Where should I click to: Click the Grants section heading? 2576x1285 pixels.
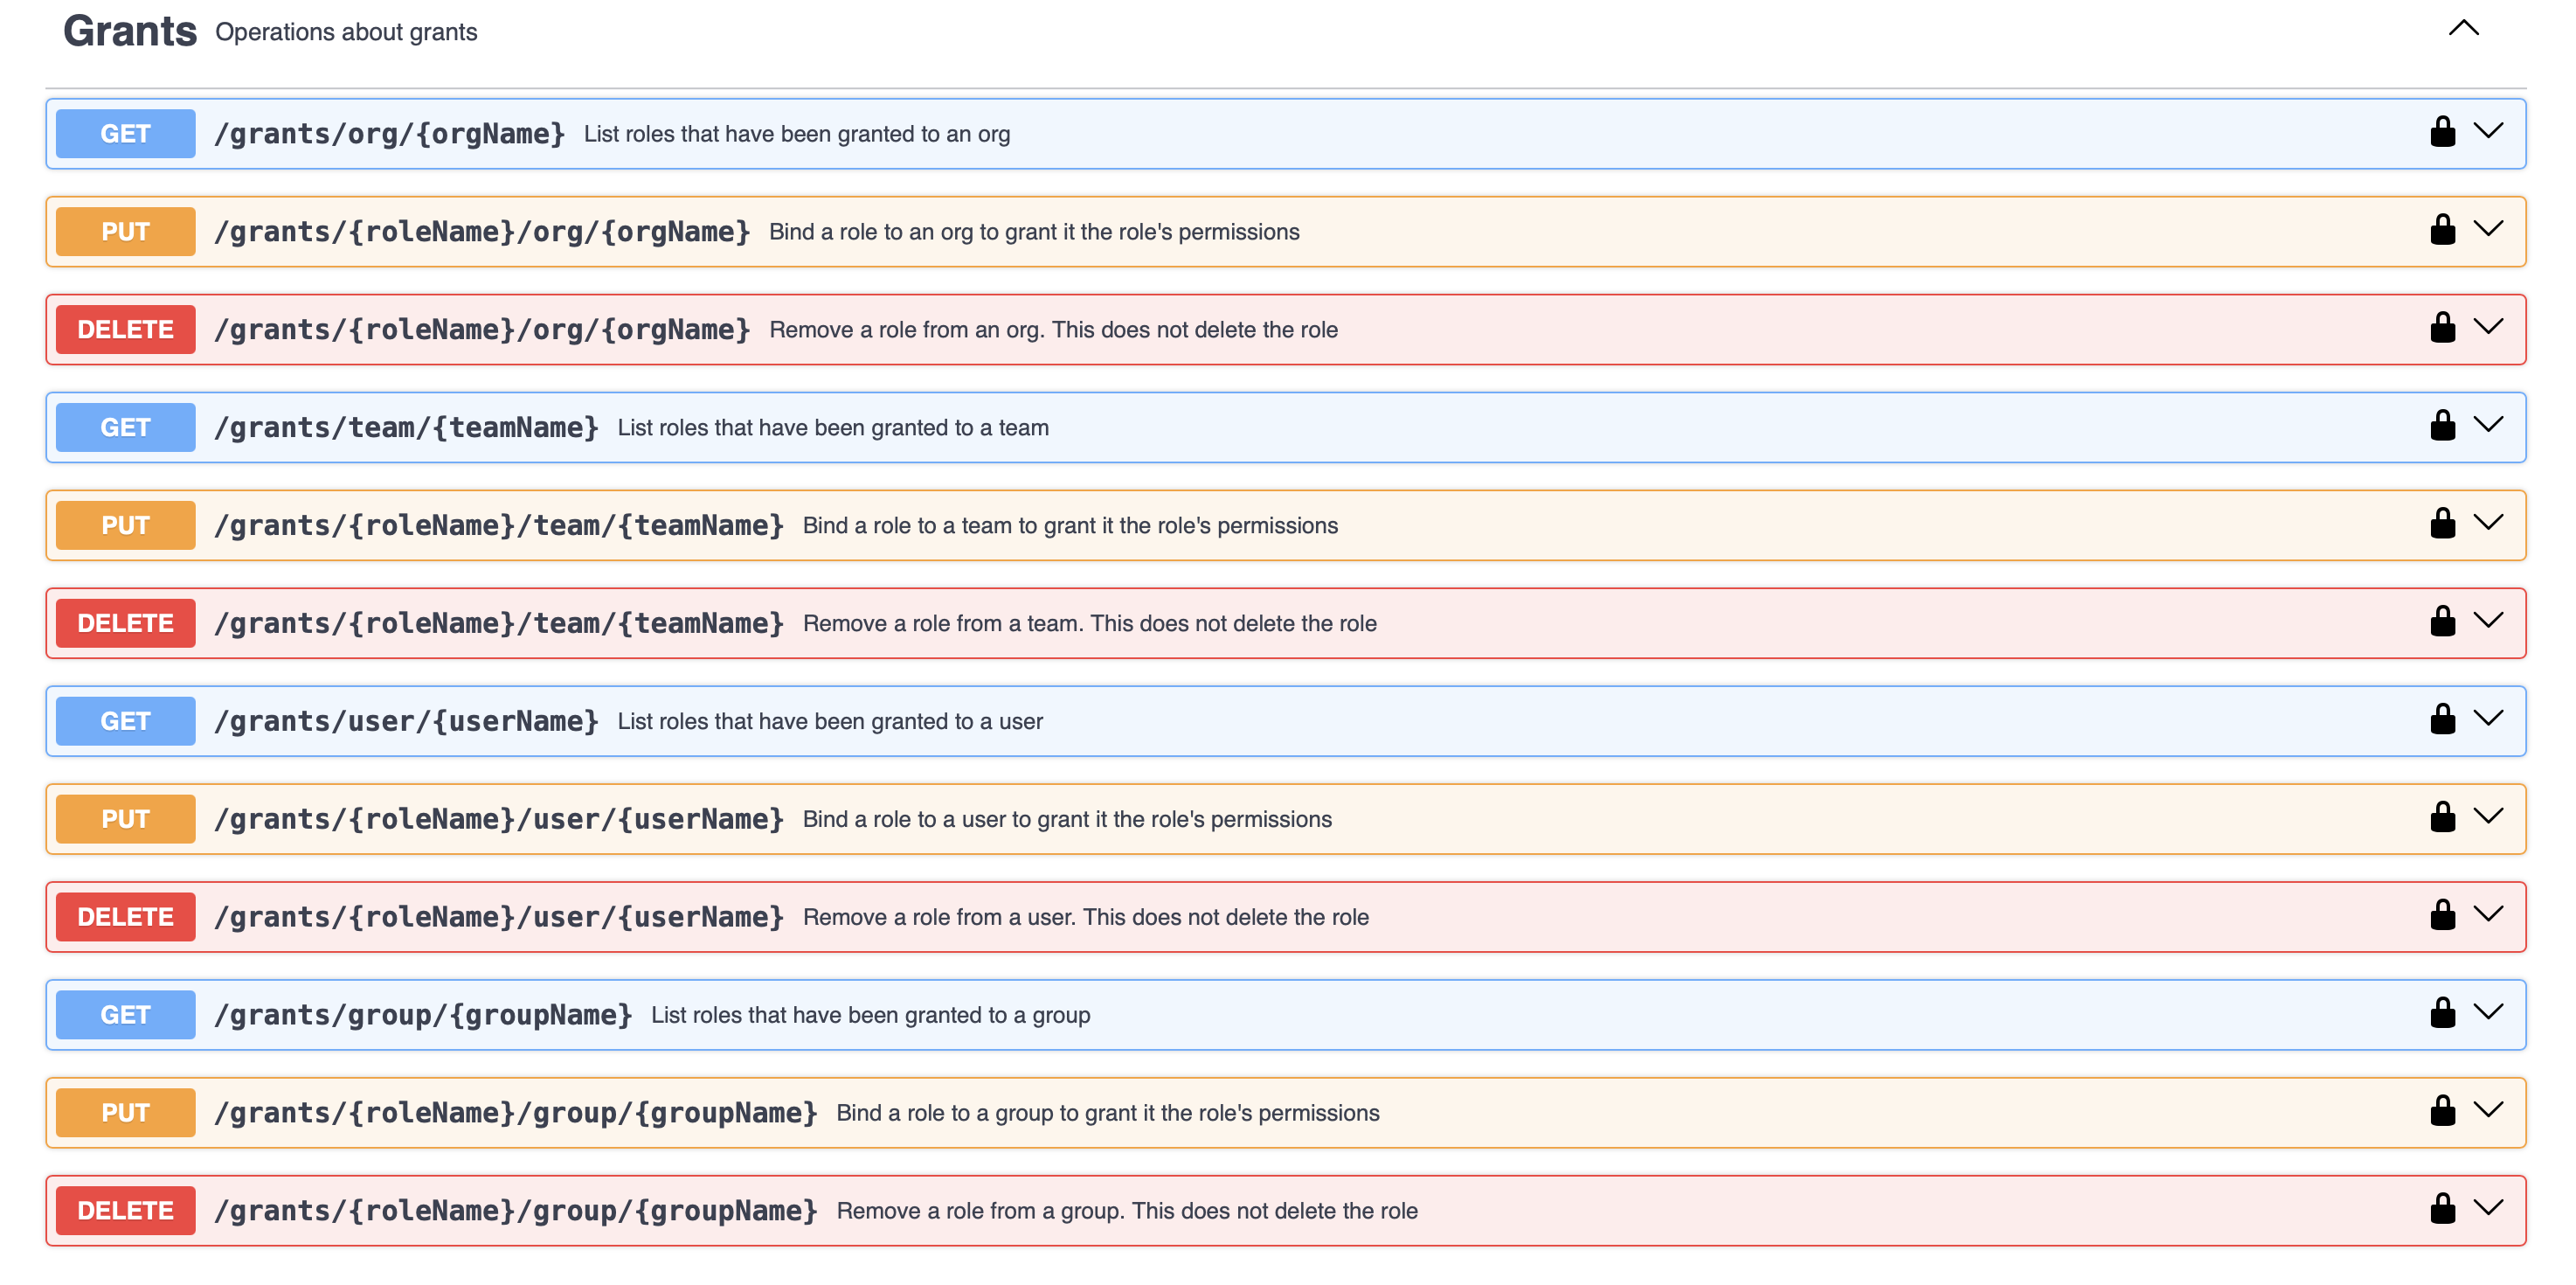[x=130, y=32]
